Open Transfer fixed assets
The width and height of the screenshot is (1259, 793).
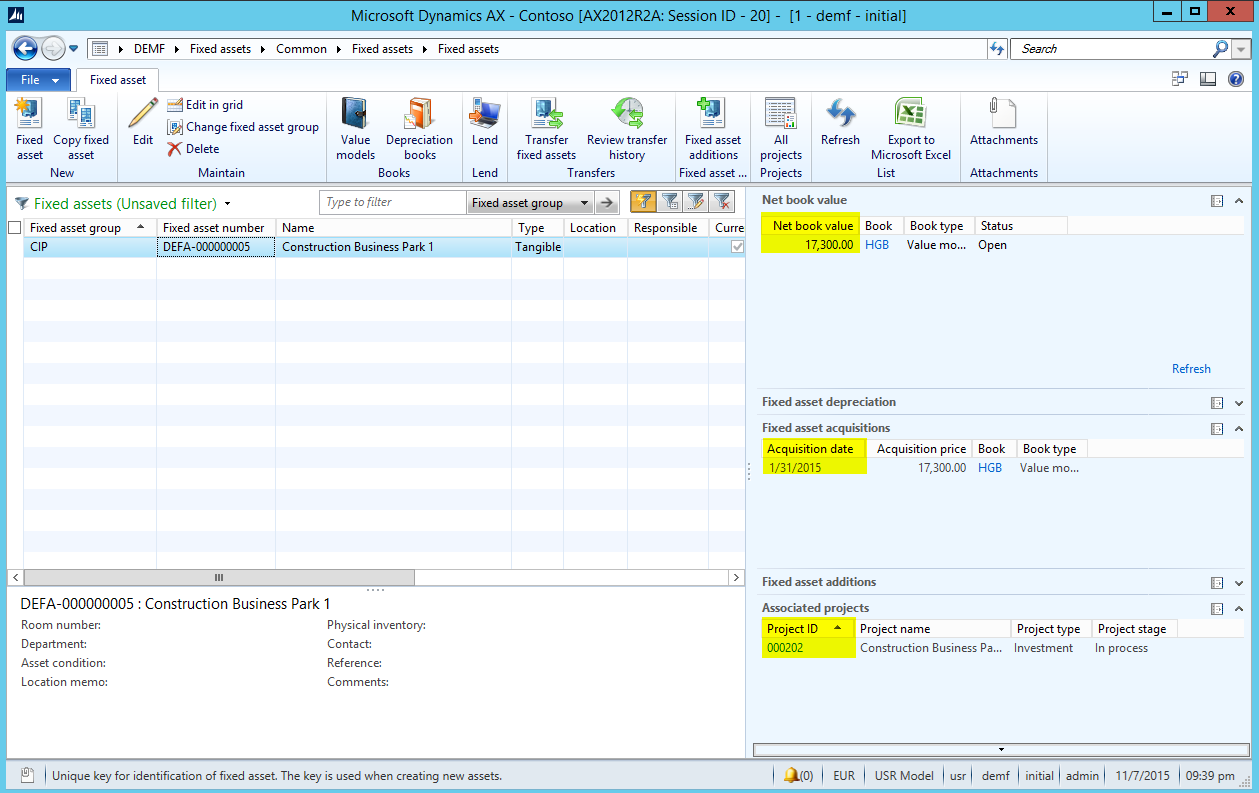click(x=546, y=115)
